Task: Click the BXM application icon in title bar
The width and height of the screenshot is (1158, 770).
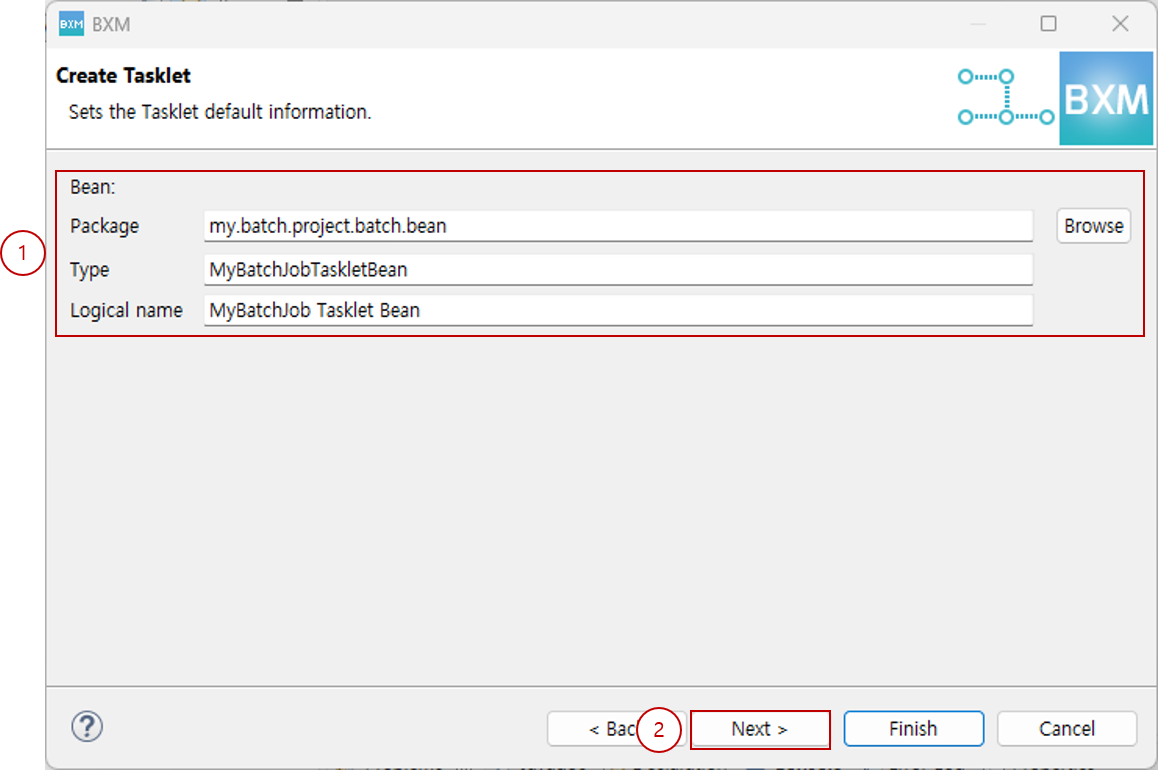Action: coord(71,24)
